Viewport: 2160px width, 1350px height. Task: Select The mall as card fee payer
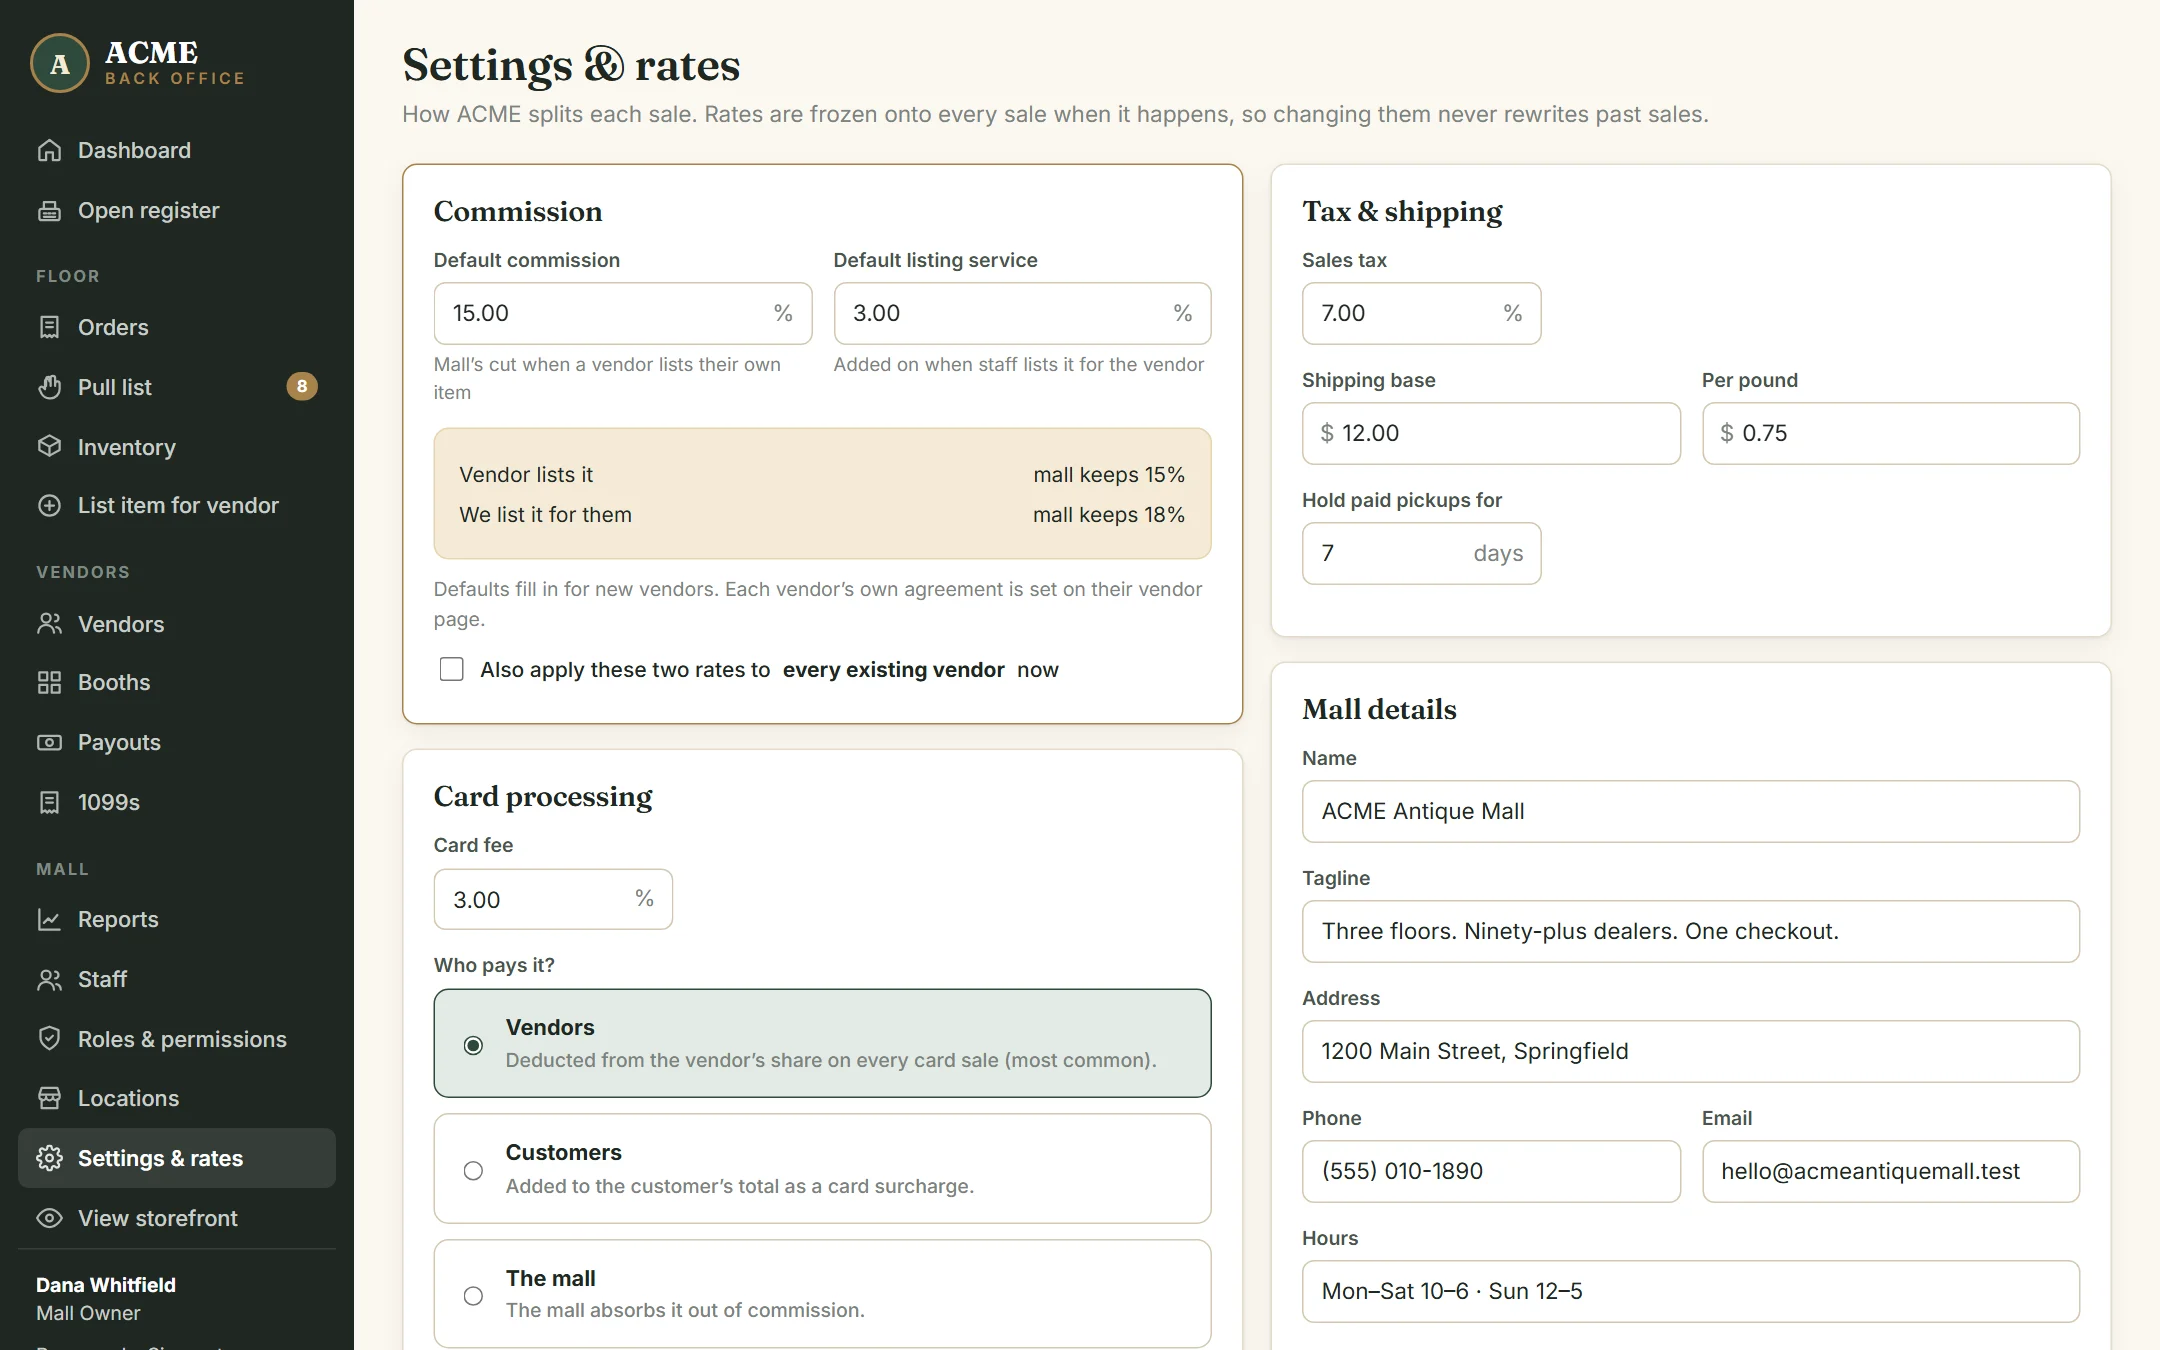[x=822, y=1294]
